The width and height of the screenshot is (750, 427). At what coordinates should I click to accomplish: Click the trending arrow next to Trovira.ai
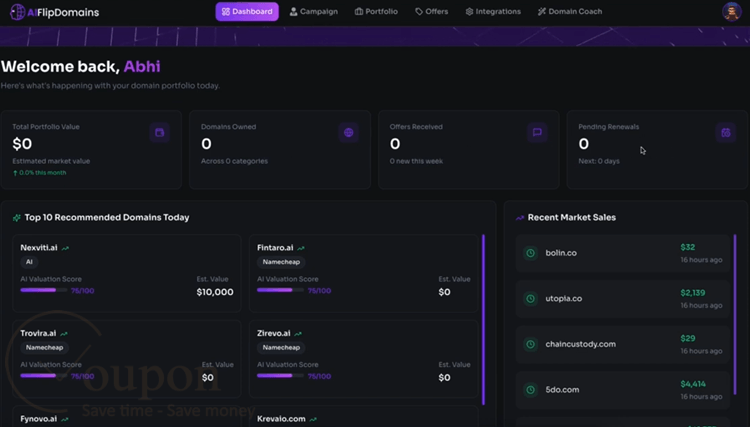point(64,334)
